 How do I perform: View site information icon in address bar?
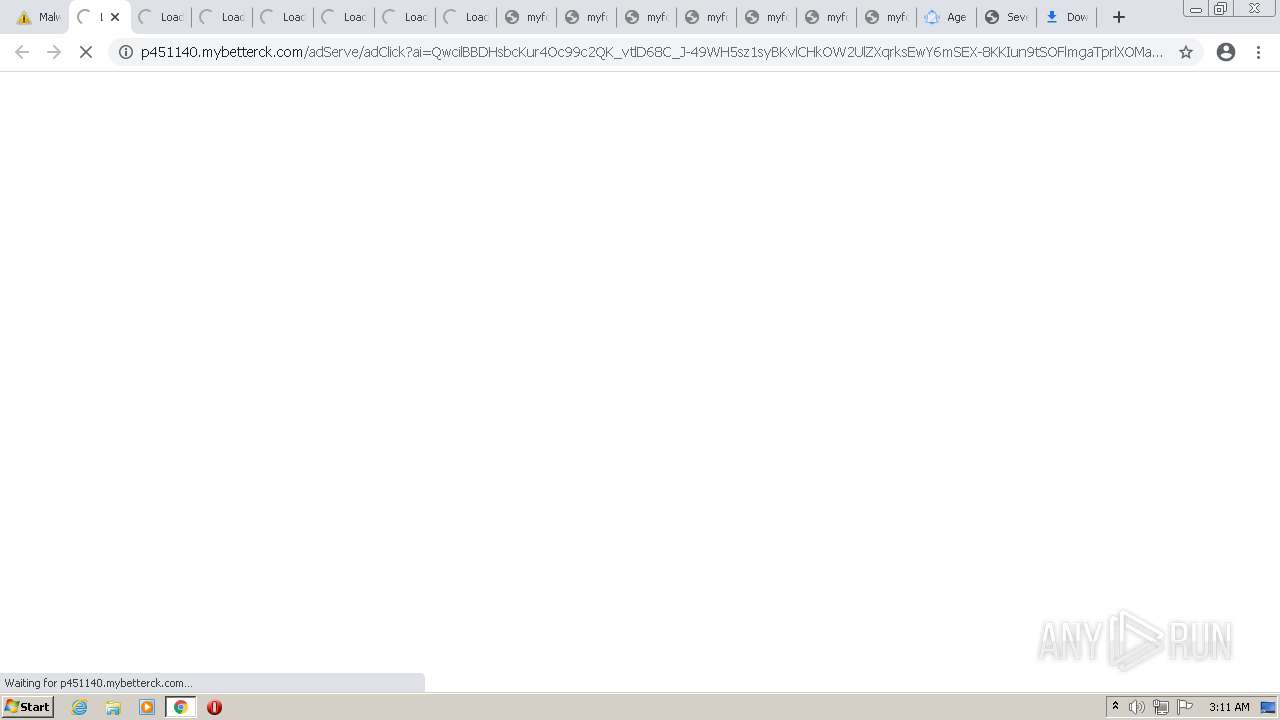tap(126, 52)
